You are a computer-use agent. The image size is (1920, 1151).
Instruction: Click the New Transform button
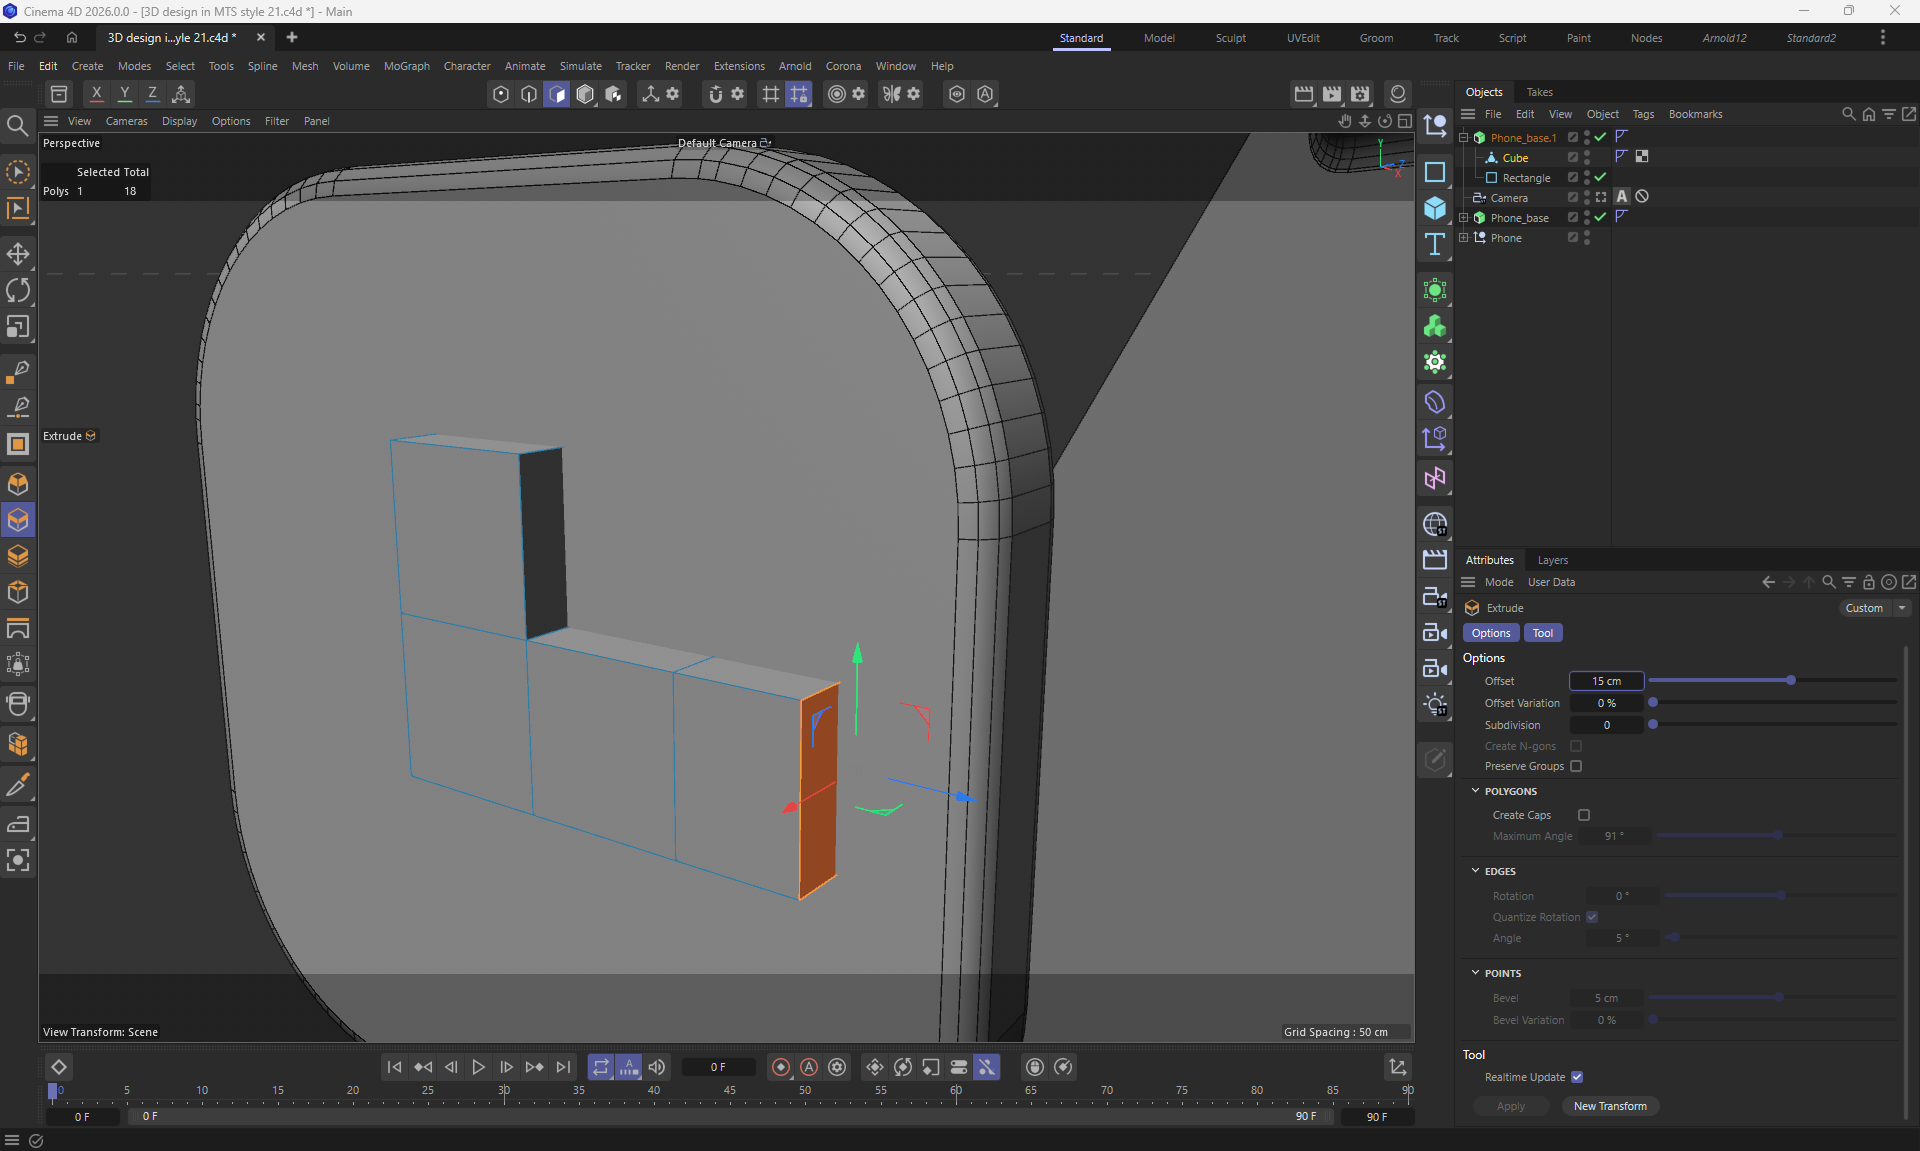click(x=1609, y=1106)
